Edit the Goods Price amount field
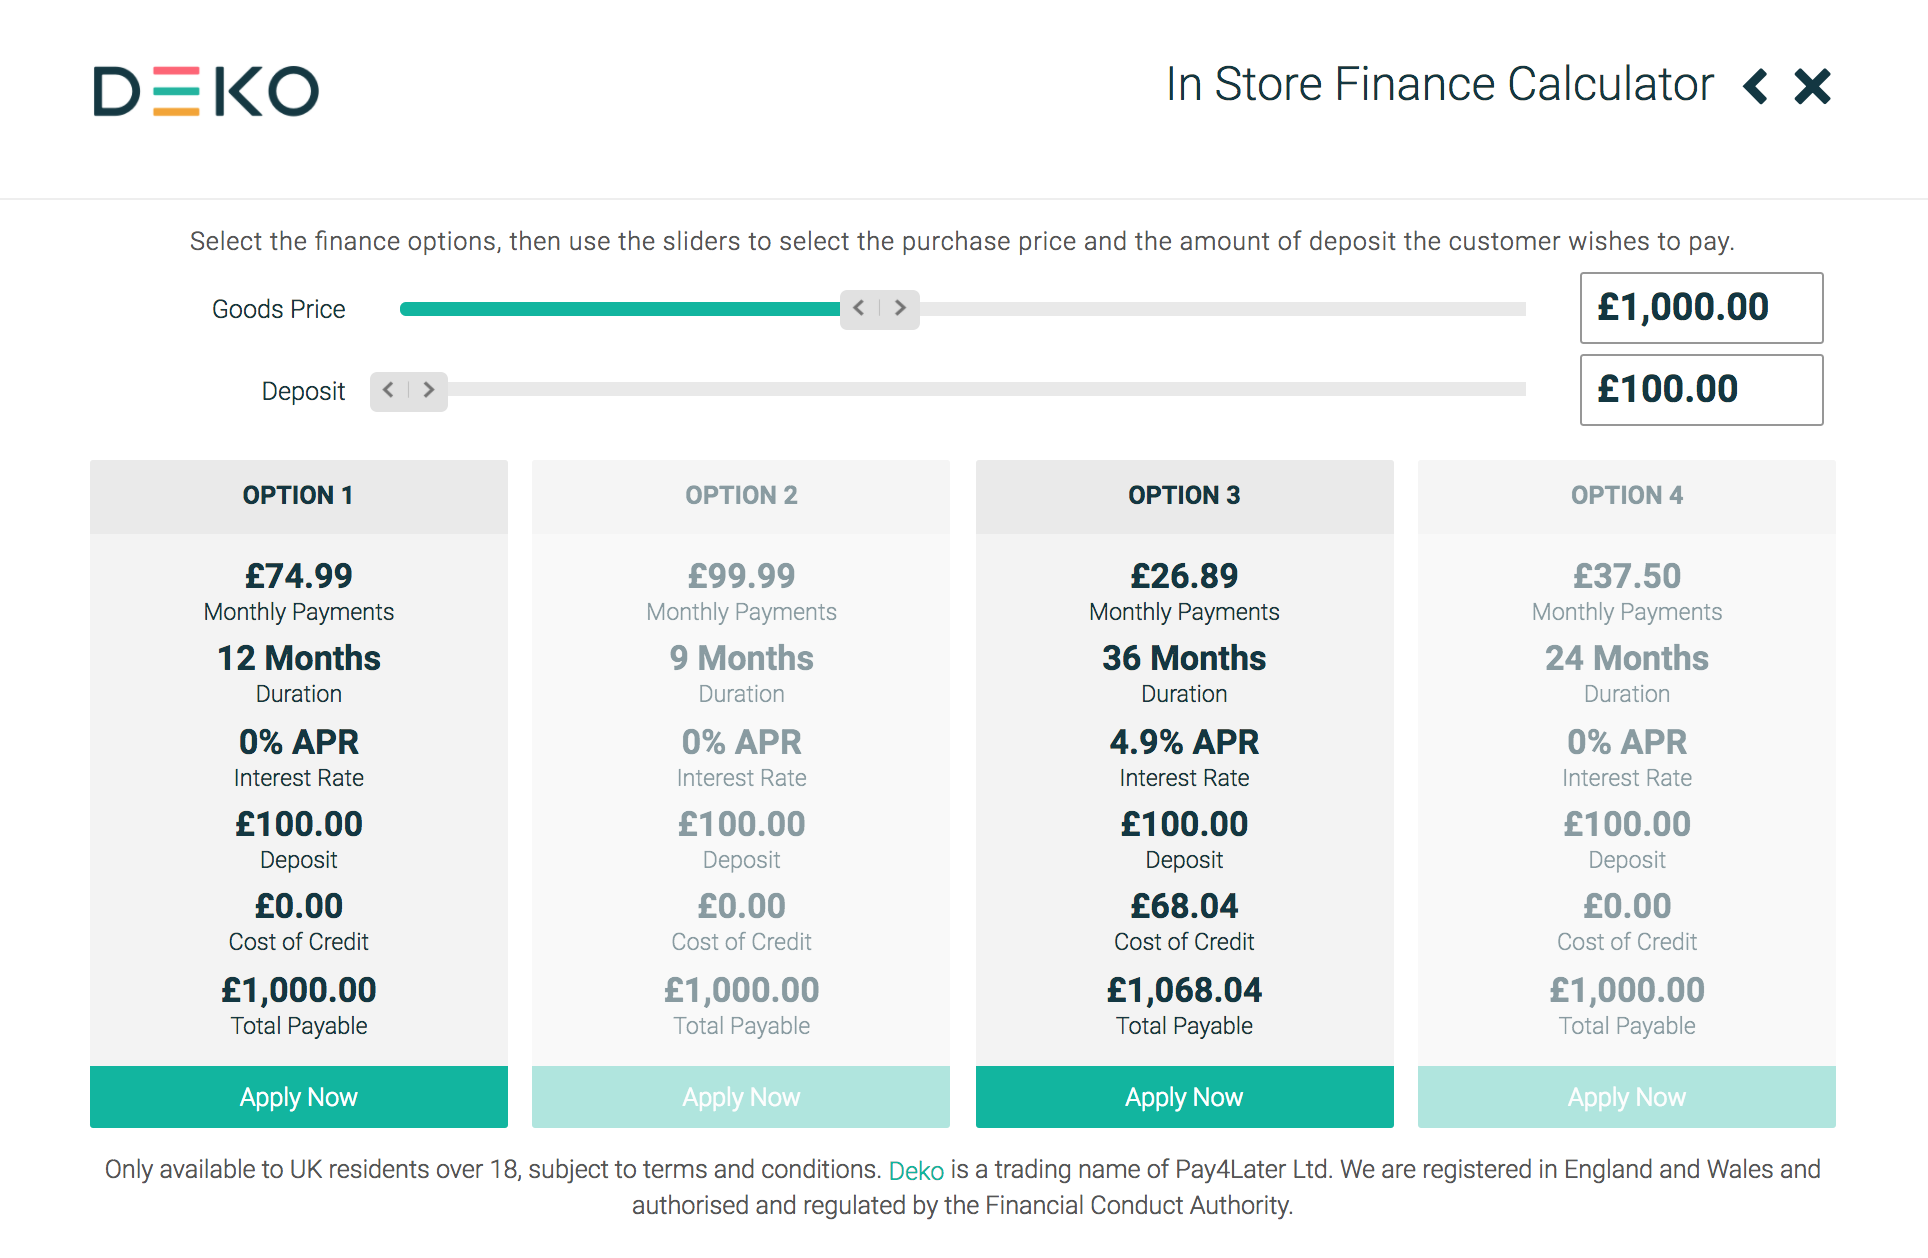Image resolution: width=1928 pixels, height=1258 pixels. coord(1700,308)
